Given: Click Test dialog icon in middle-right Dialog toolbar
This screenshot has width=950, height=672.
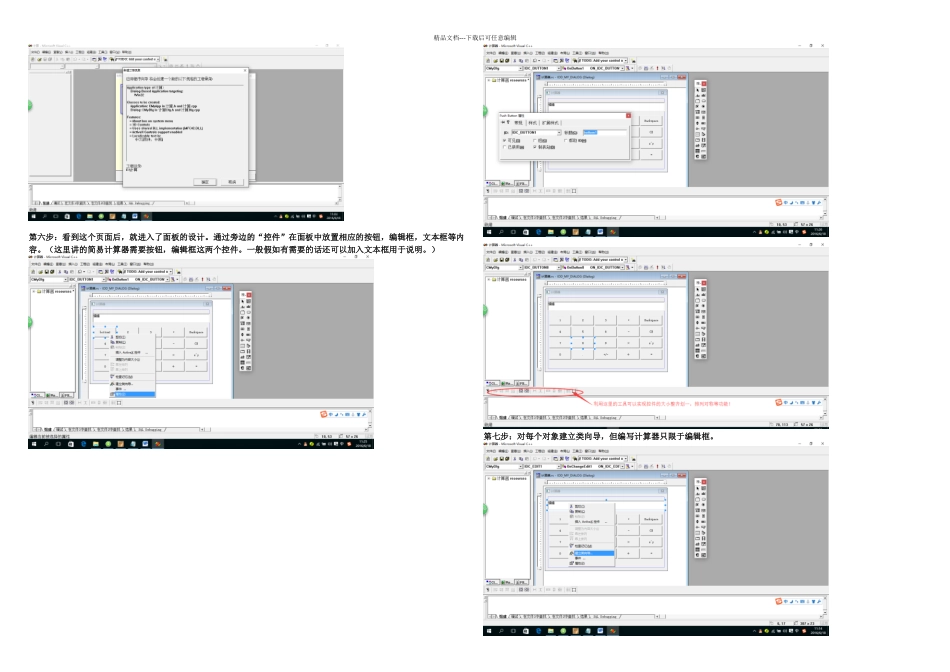Looking at the screenshot, I should (x=488, y=390).
